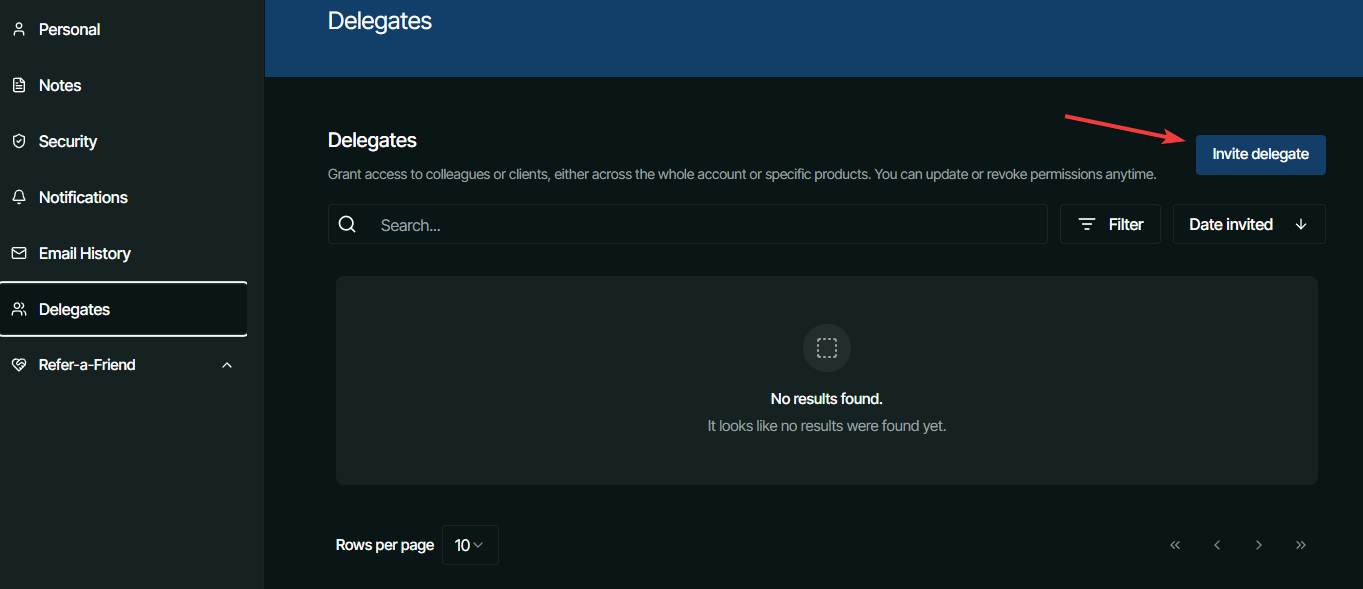
Task: Open the Filter panel
Action: coord(1110,223)
